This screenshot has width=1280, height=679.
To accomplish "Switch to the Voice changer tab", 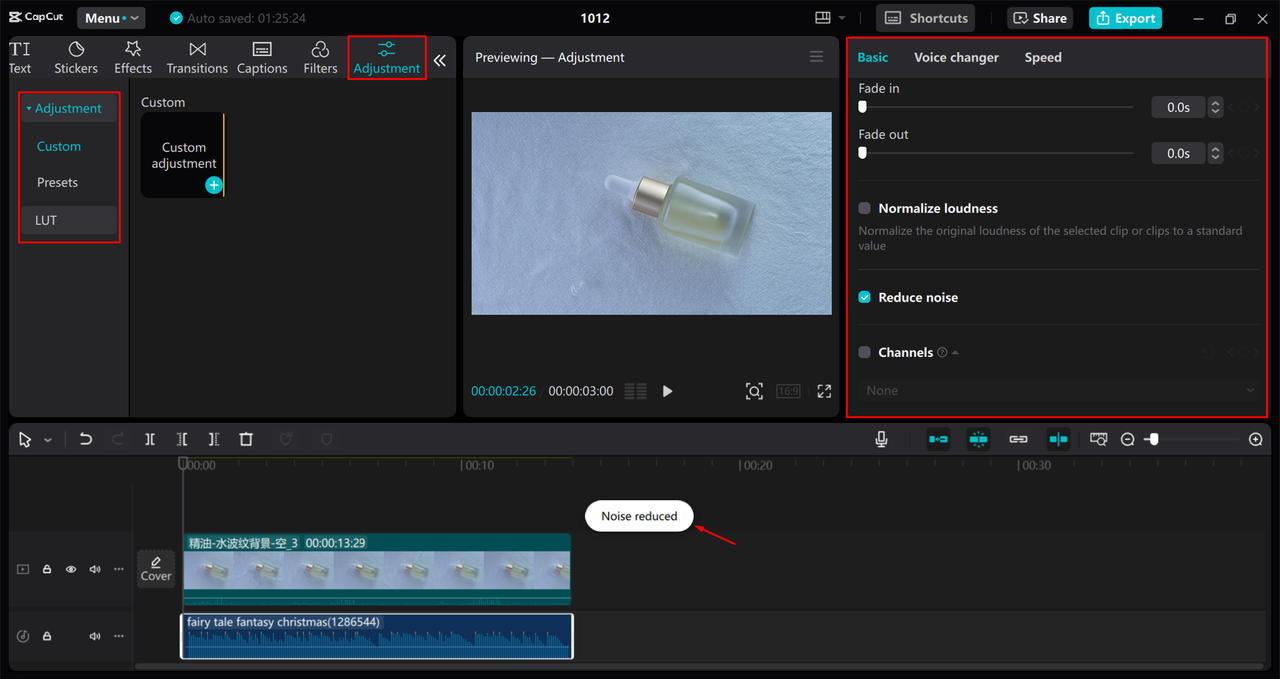I will pyautogui.click(x=956, y=57).
